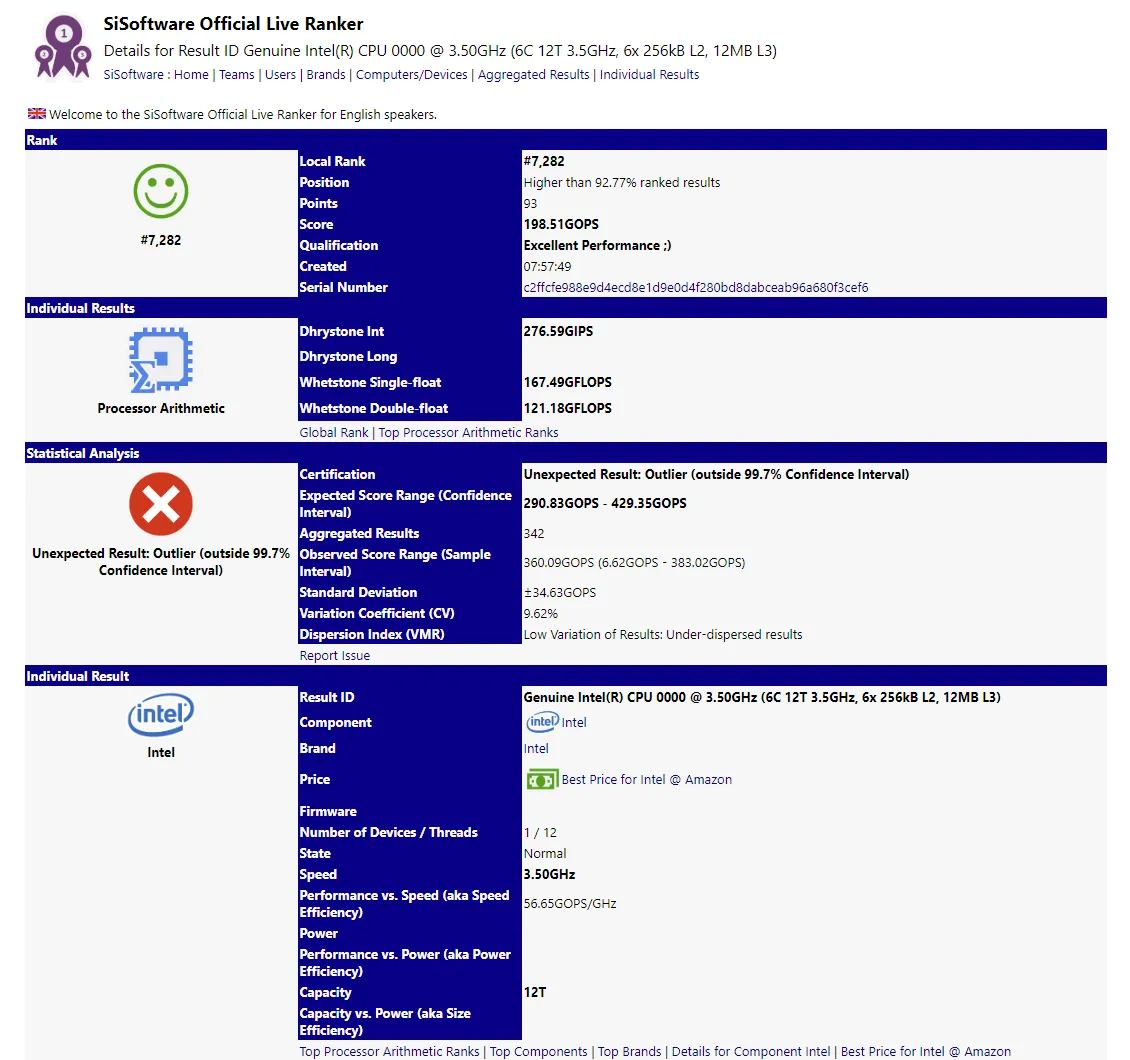This screenshot has width=1130, height=1060.
Task: Click the small Intel logo beside Component
Action: point(543,722)
